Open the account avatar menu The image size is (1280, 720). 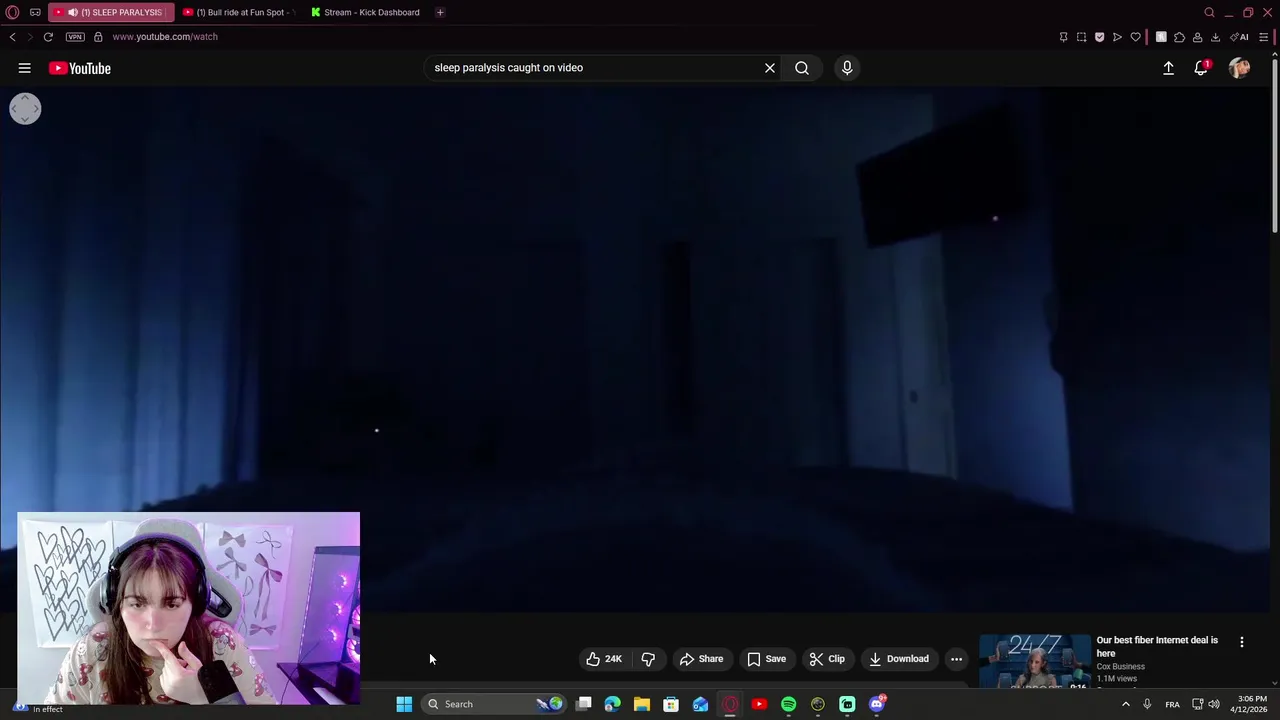[x=1240, y=68]
